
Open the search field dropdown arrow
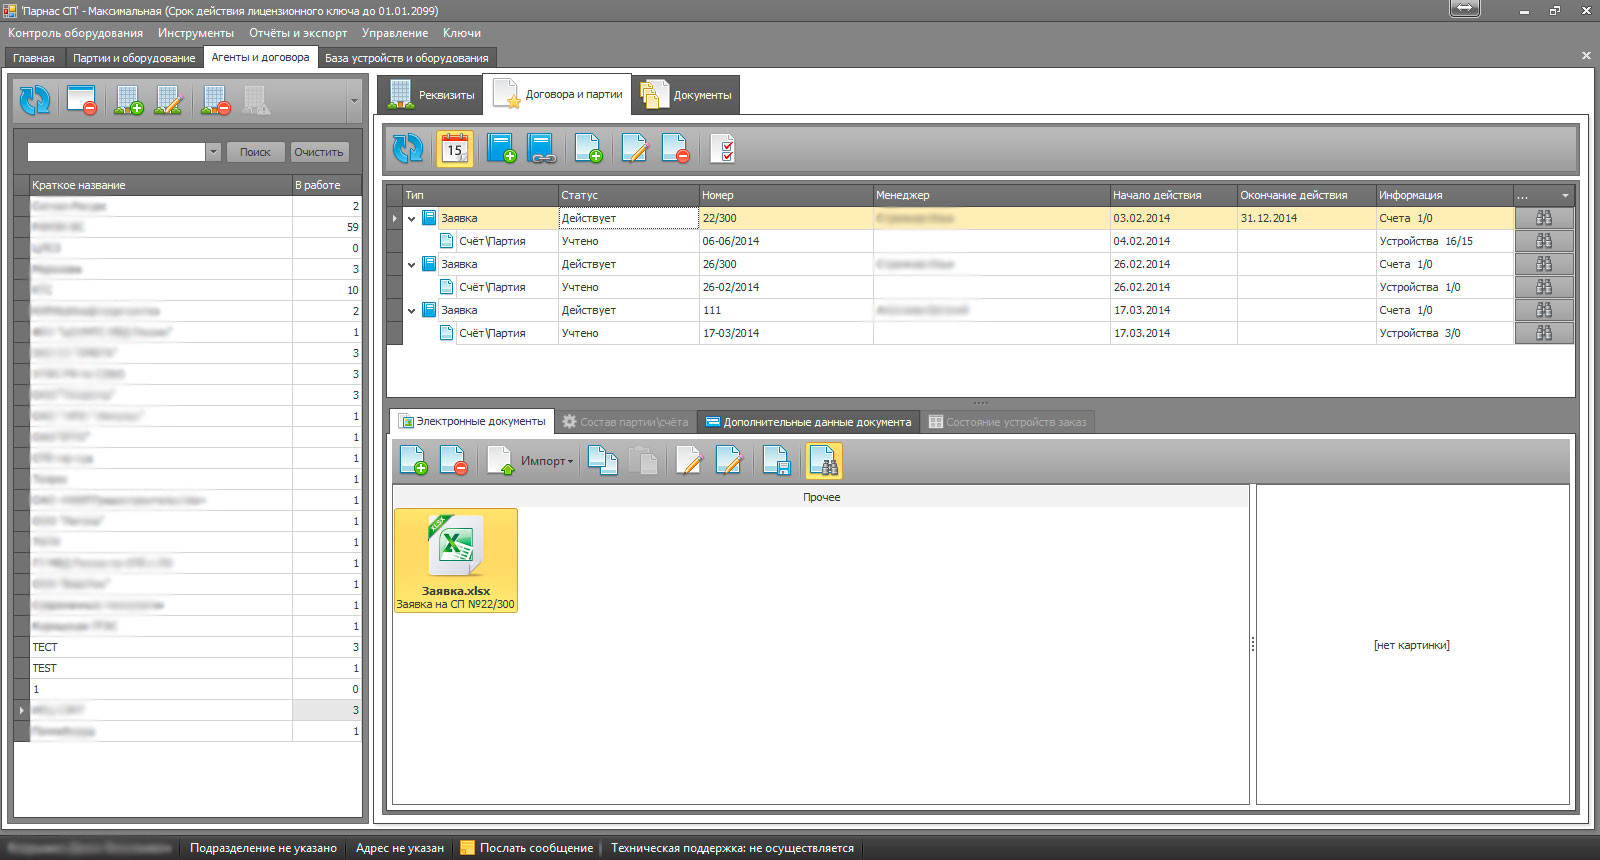tap(213, 152)
